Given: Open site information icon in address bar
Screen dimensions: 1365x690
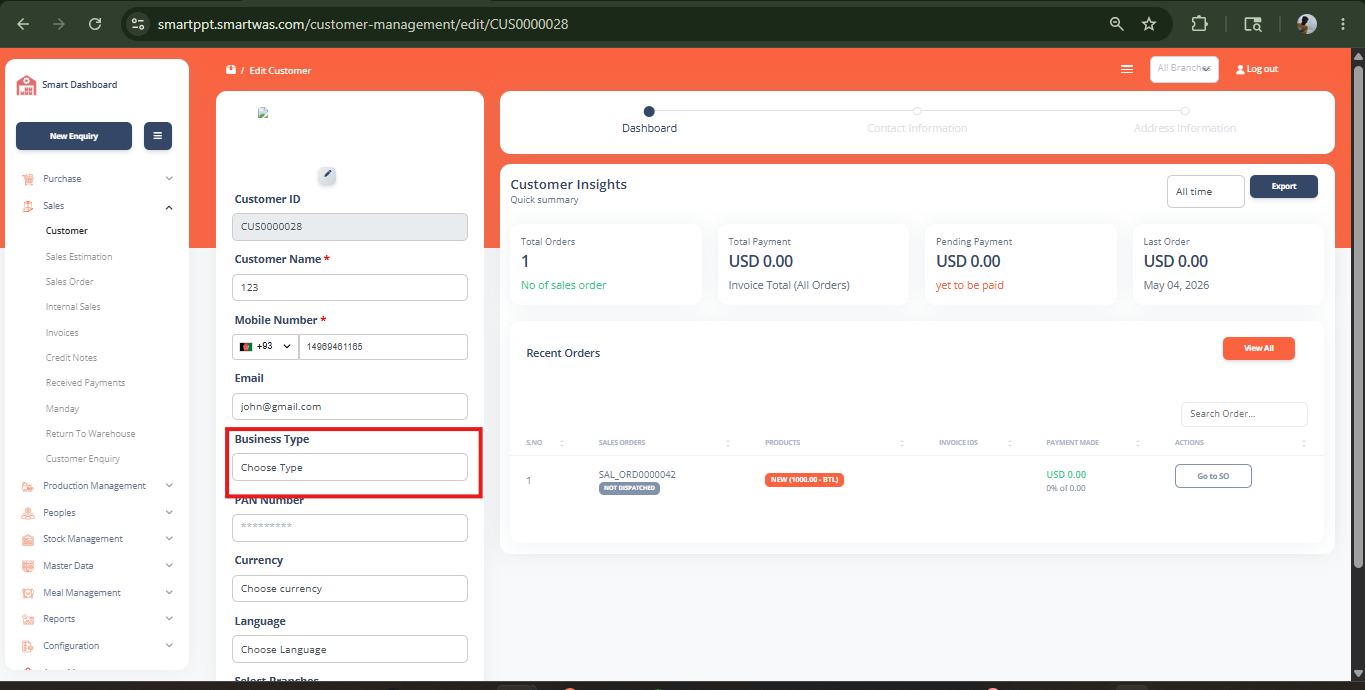Looking at the screenshot, I should [x=138, y=24].
